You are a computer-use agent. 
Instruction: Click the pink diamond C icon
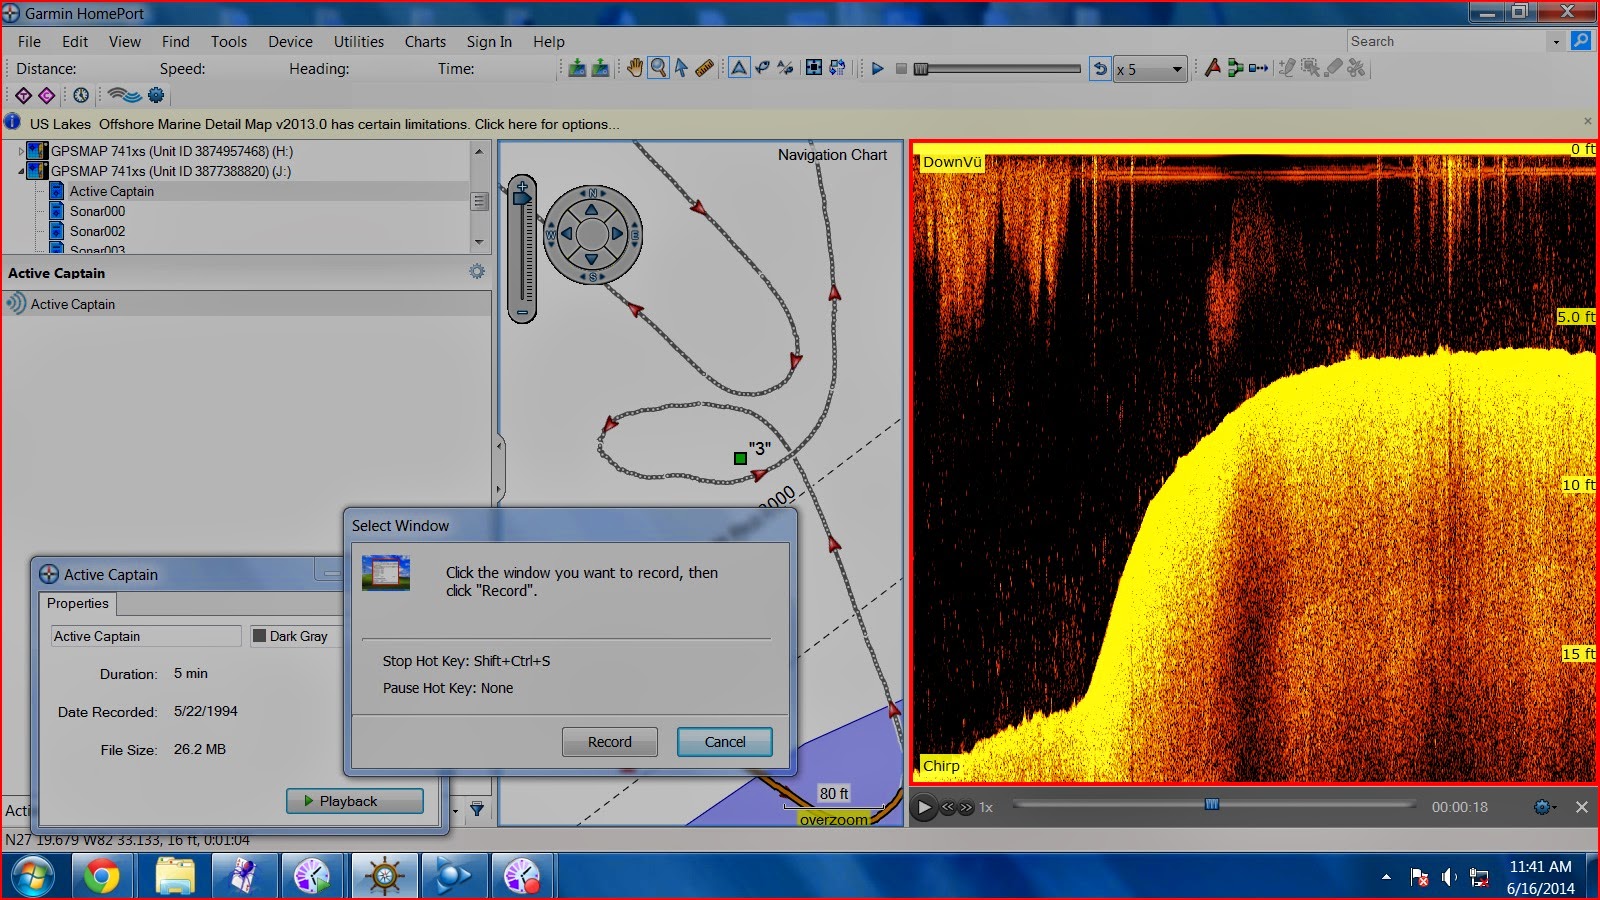click(46, 95)
